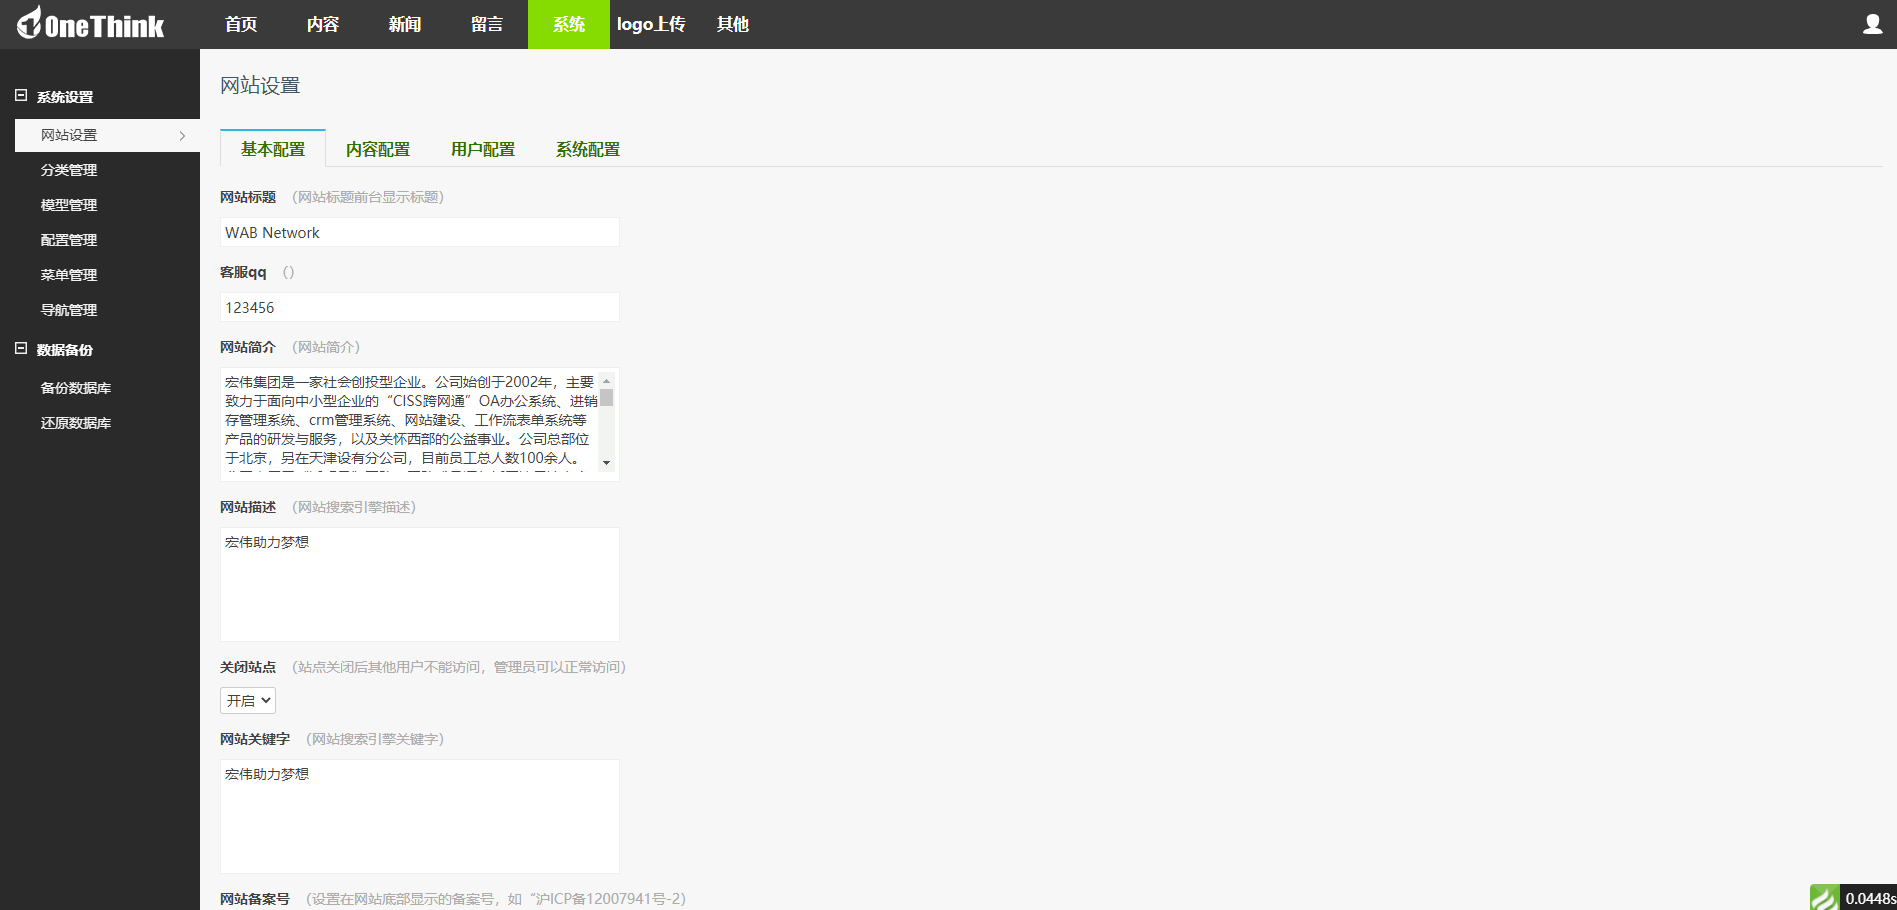Focus the 客服qq field with 123456

(420, 307)
